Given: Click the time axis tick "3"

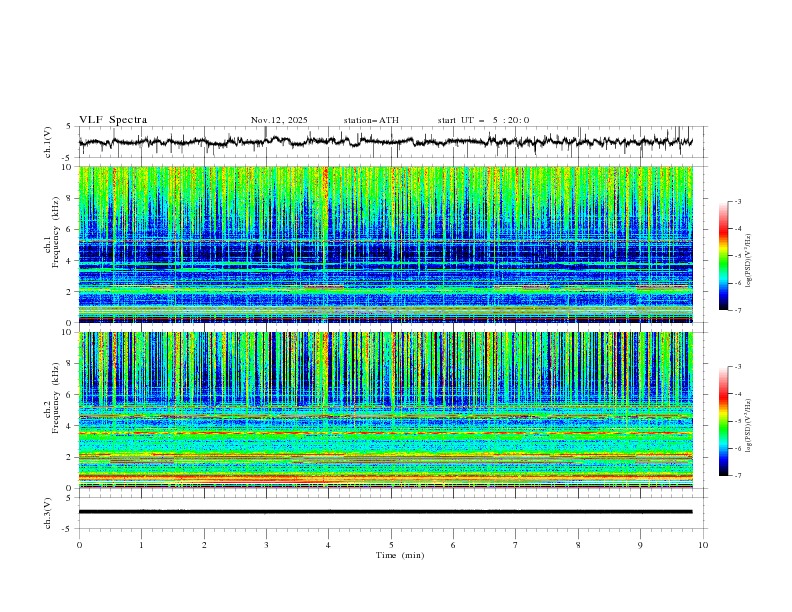Looking at the screenshot, I should pos(266,545).
